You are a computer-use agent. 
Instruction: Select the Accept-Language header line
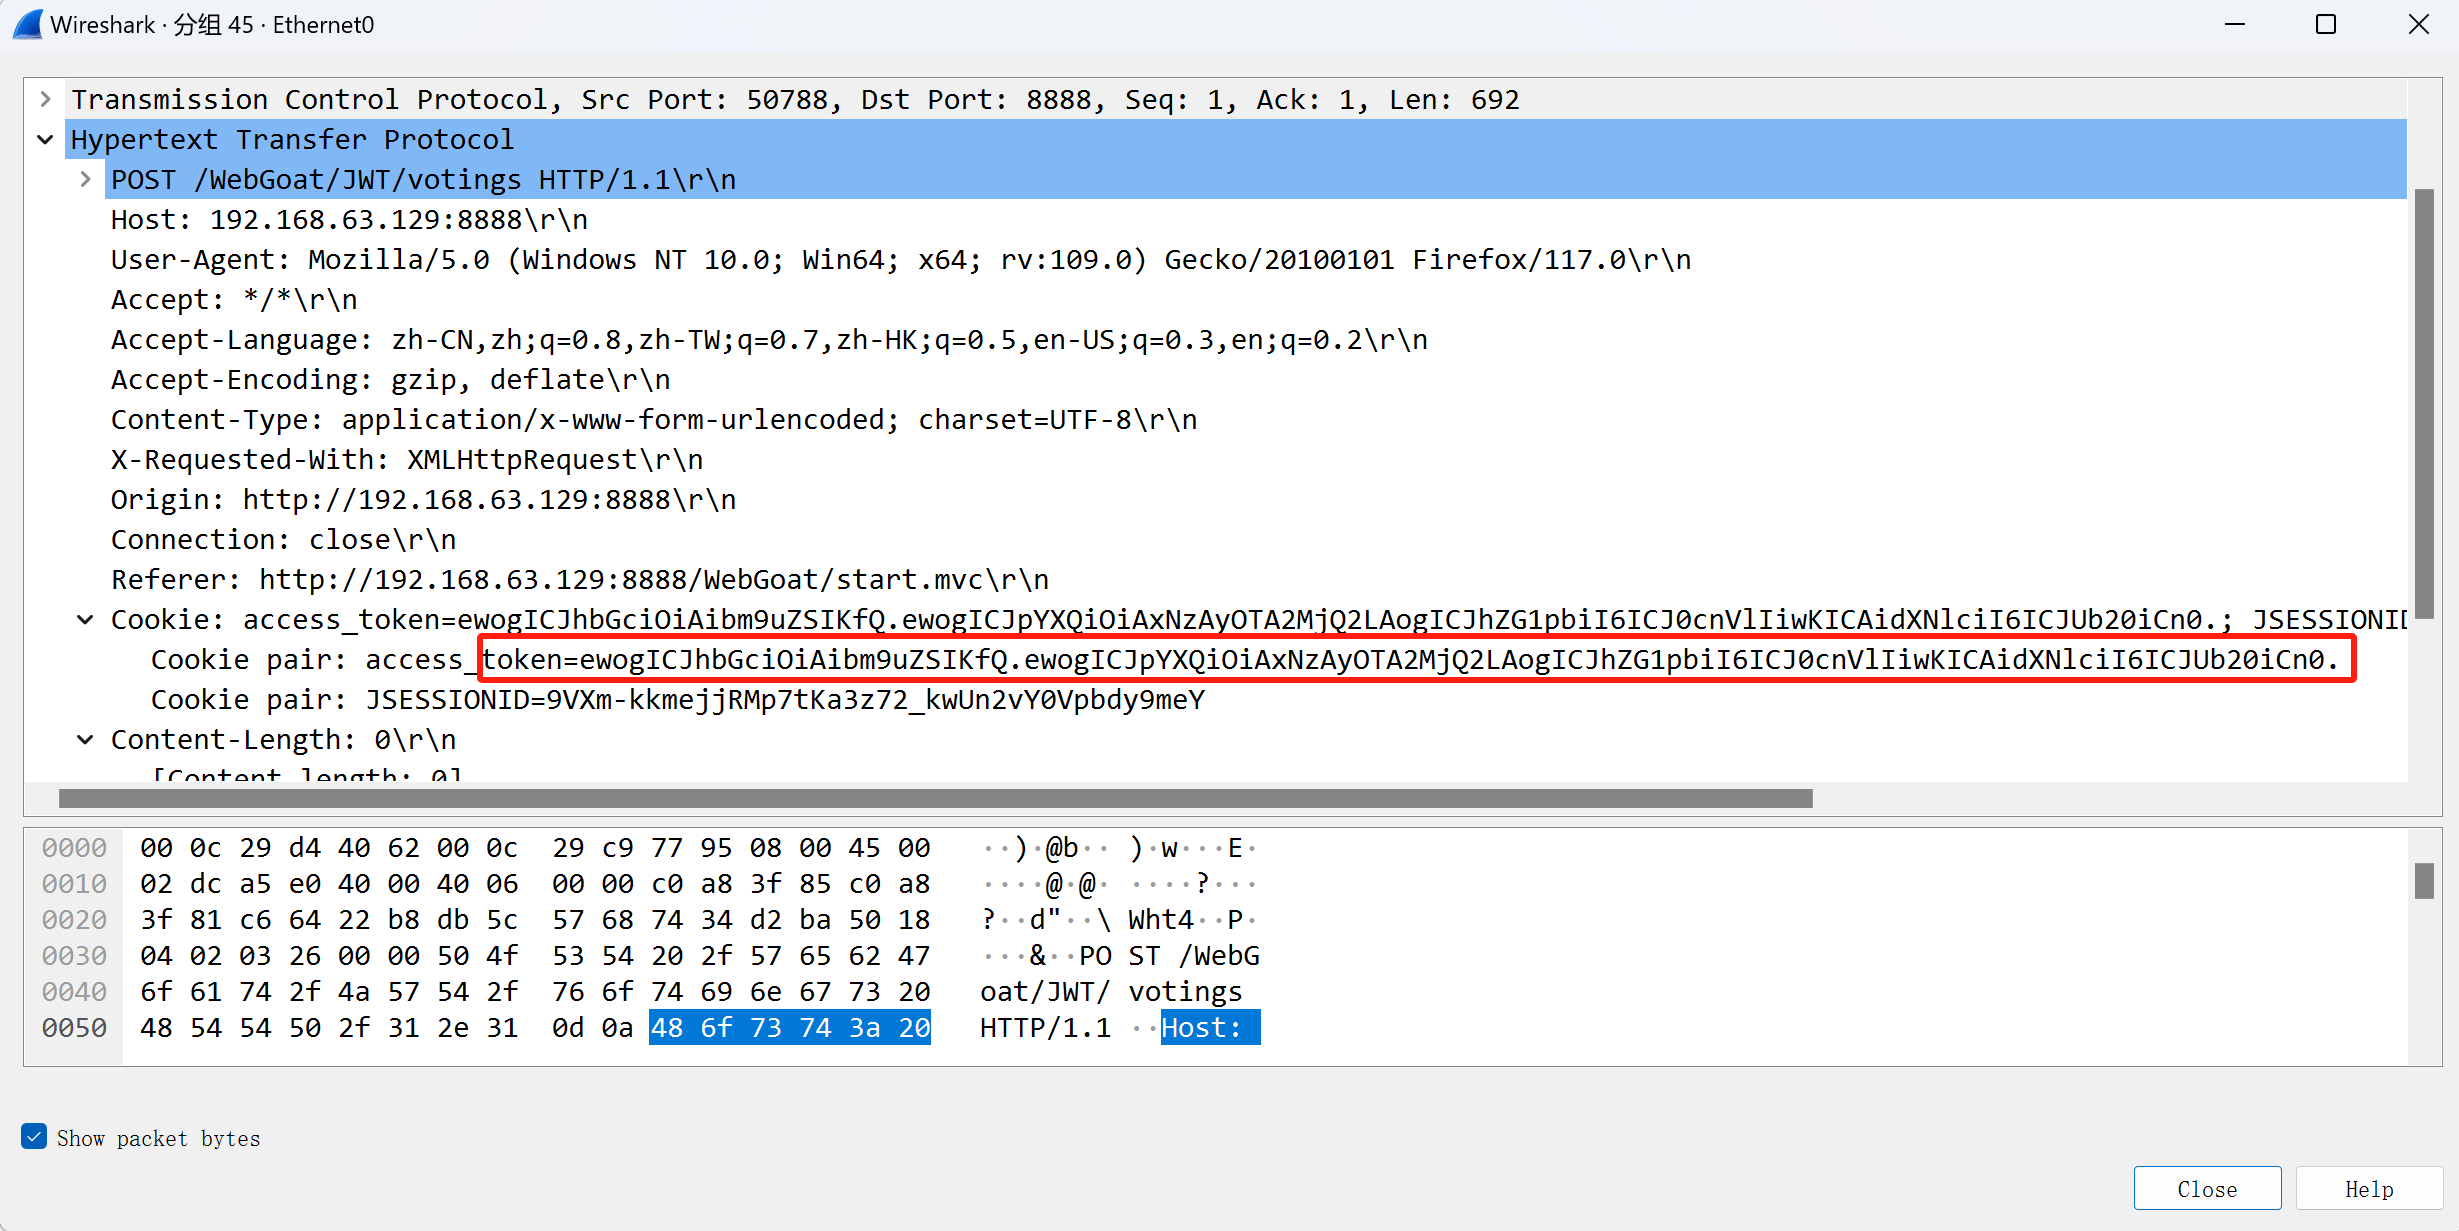click(769, 339)
